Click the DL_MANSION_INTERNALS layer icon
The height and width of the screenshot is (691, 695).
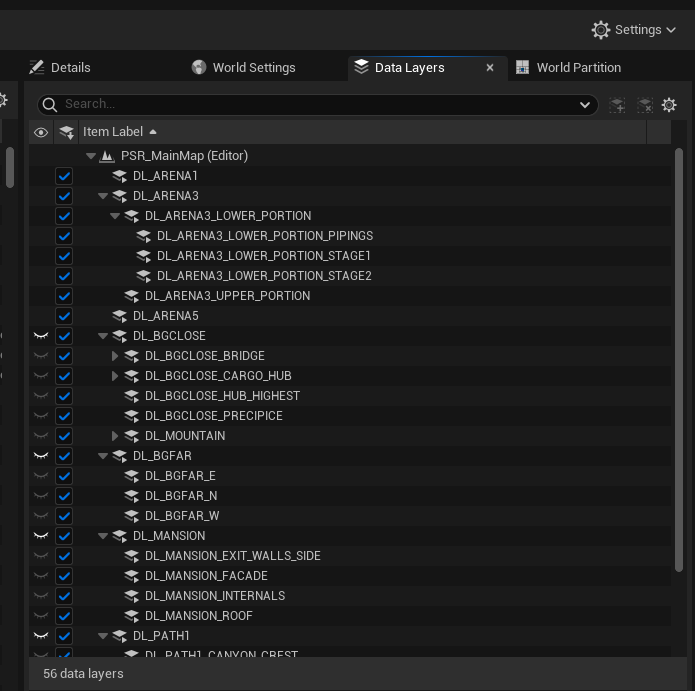(132, 596)
